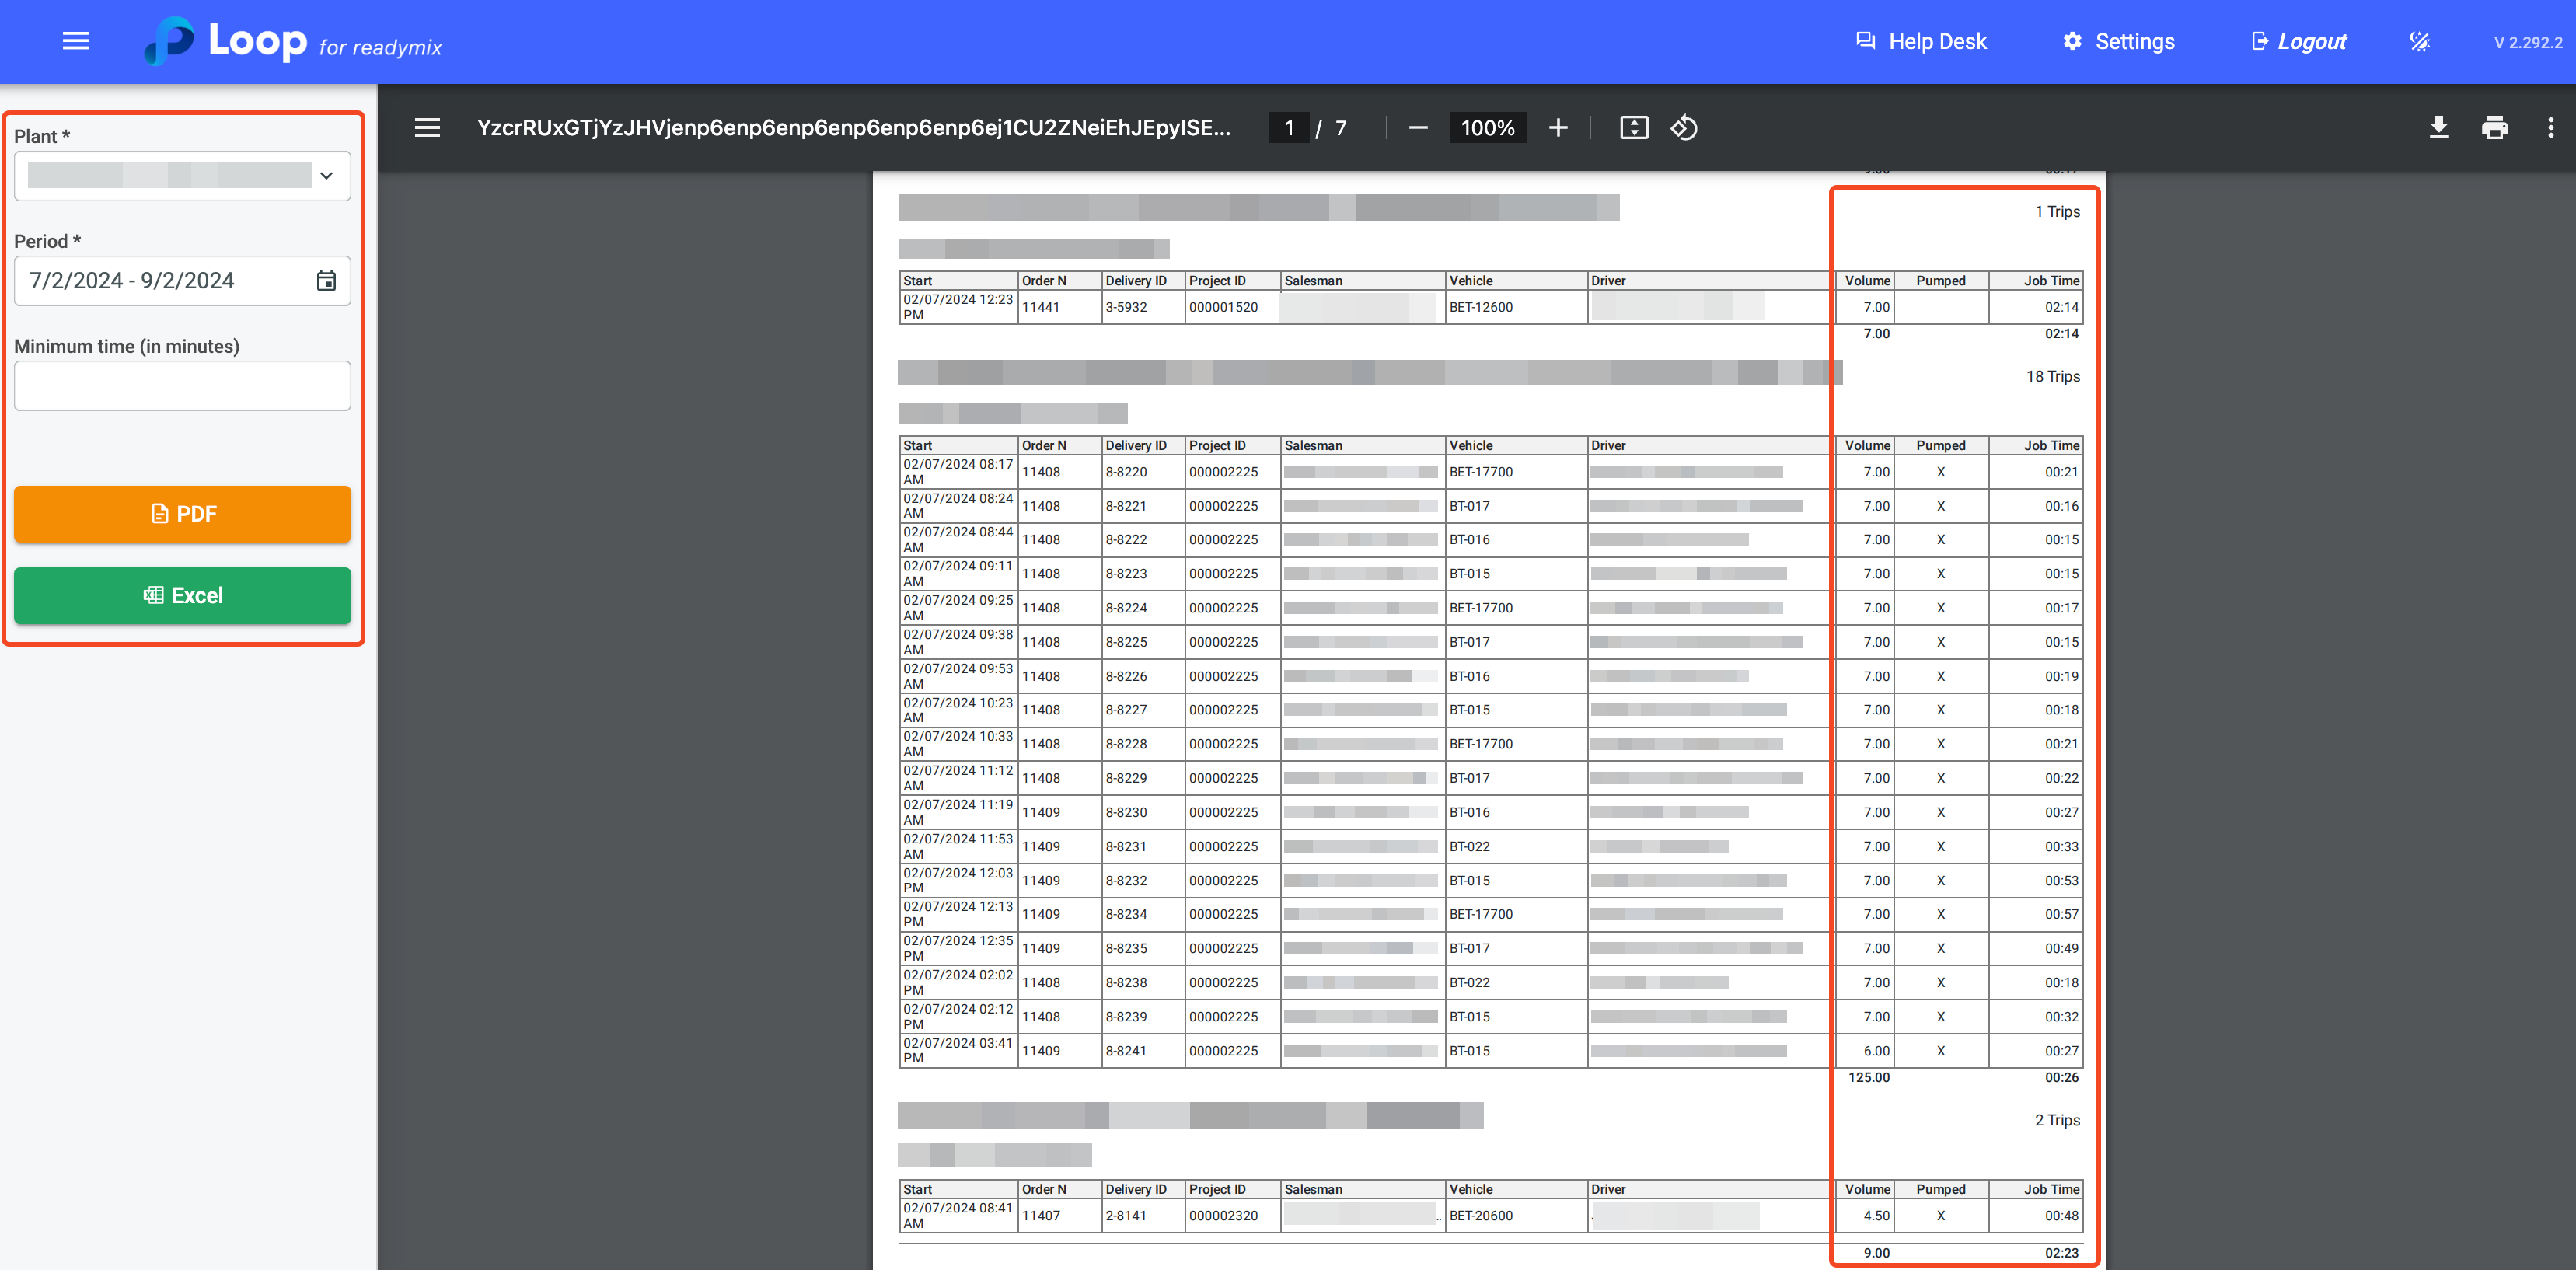Generate the orange PDF report button

tap(182, 514)
